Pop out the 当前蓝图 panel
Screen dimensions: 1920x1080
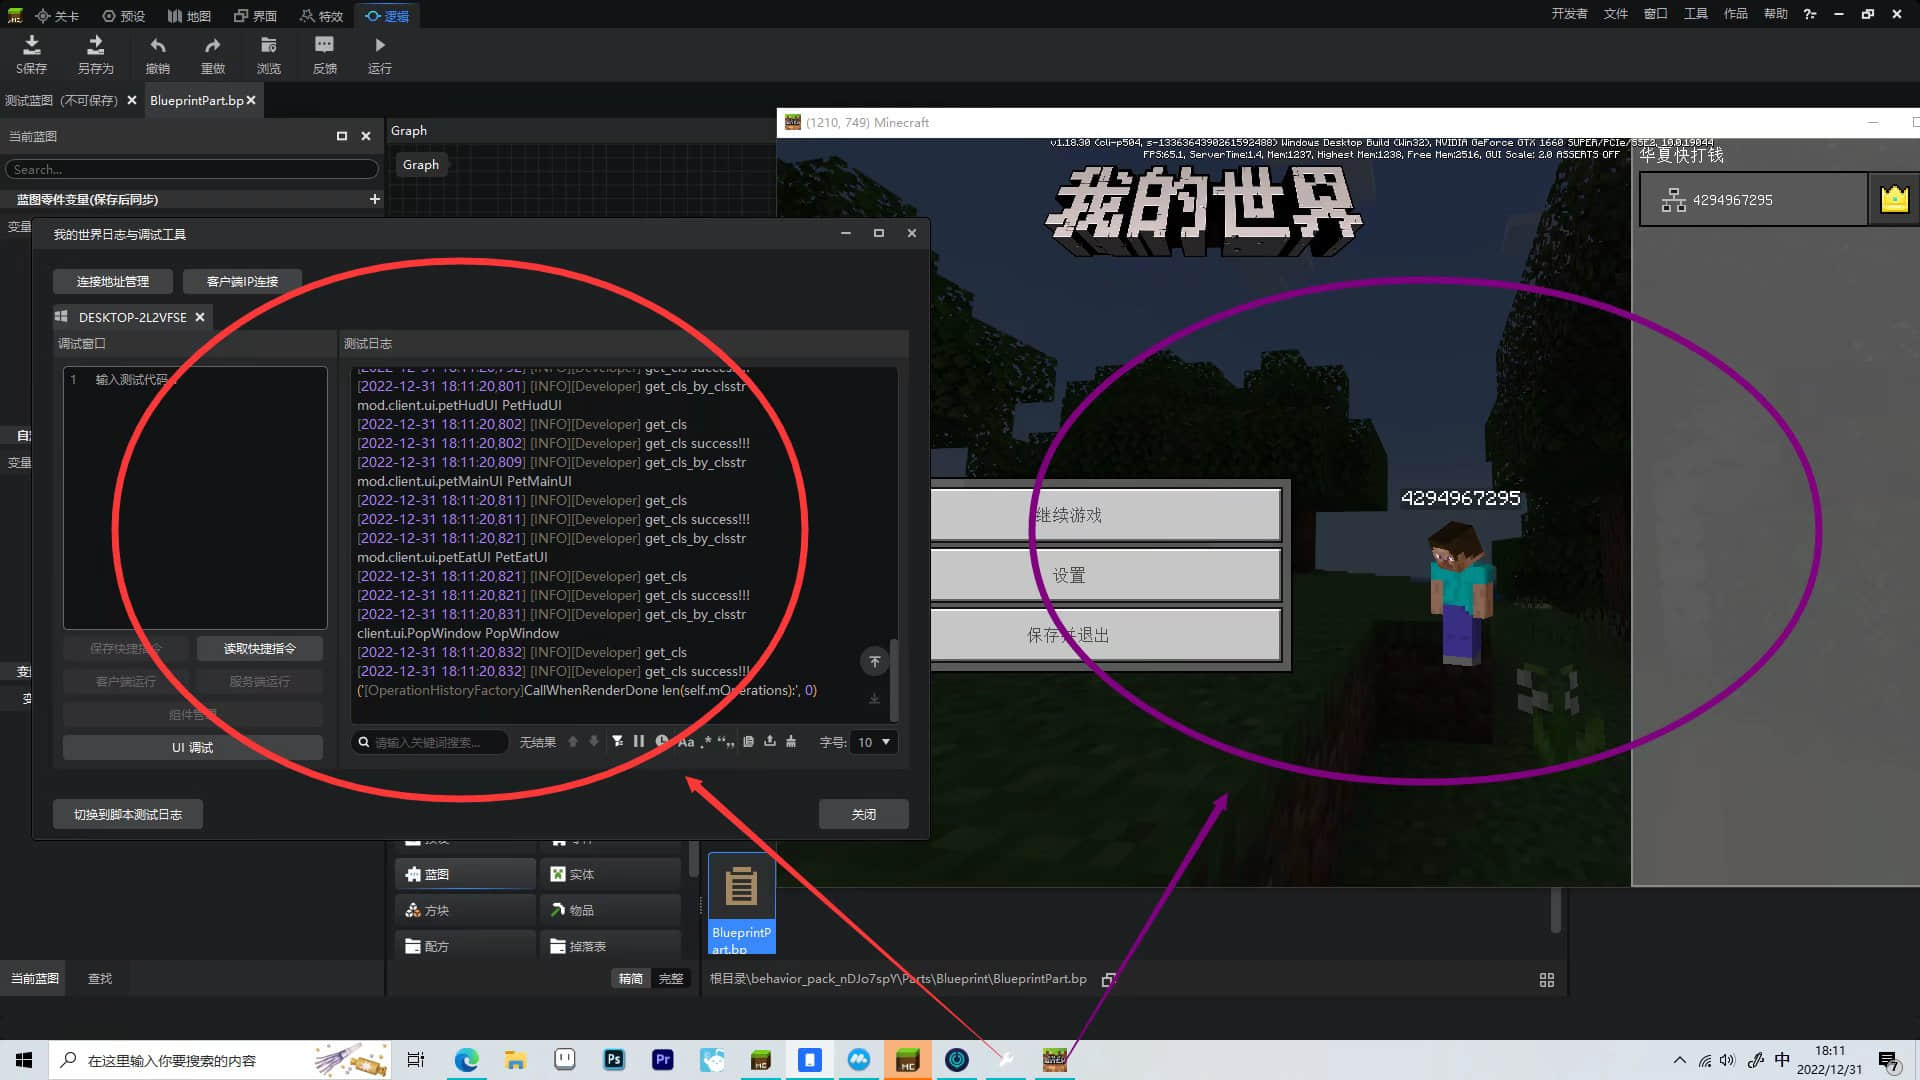pos(341,136)
